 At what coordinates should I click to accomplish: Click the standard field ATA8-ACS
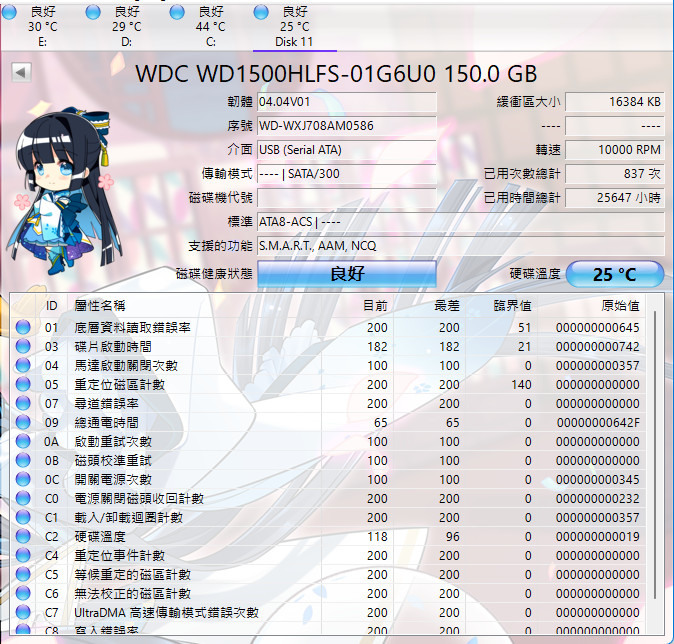(x=461, y=222)
